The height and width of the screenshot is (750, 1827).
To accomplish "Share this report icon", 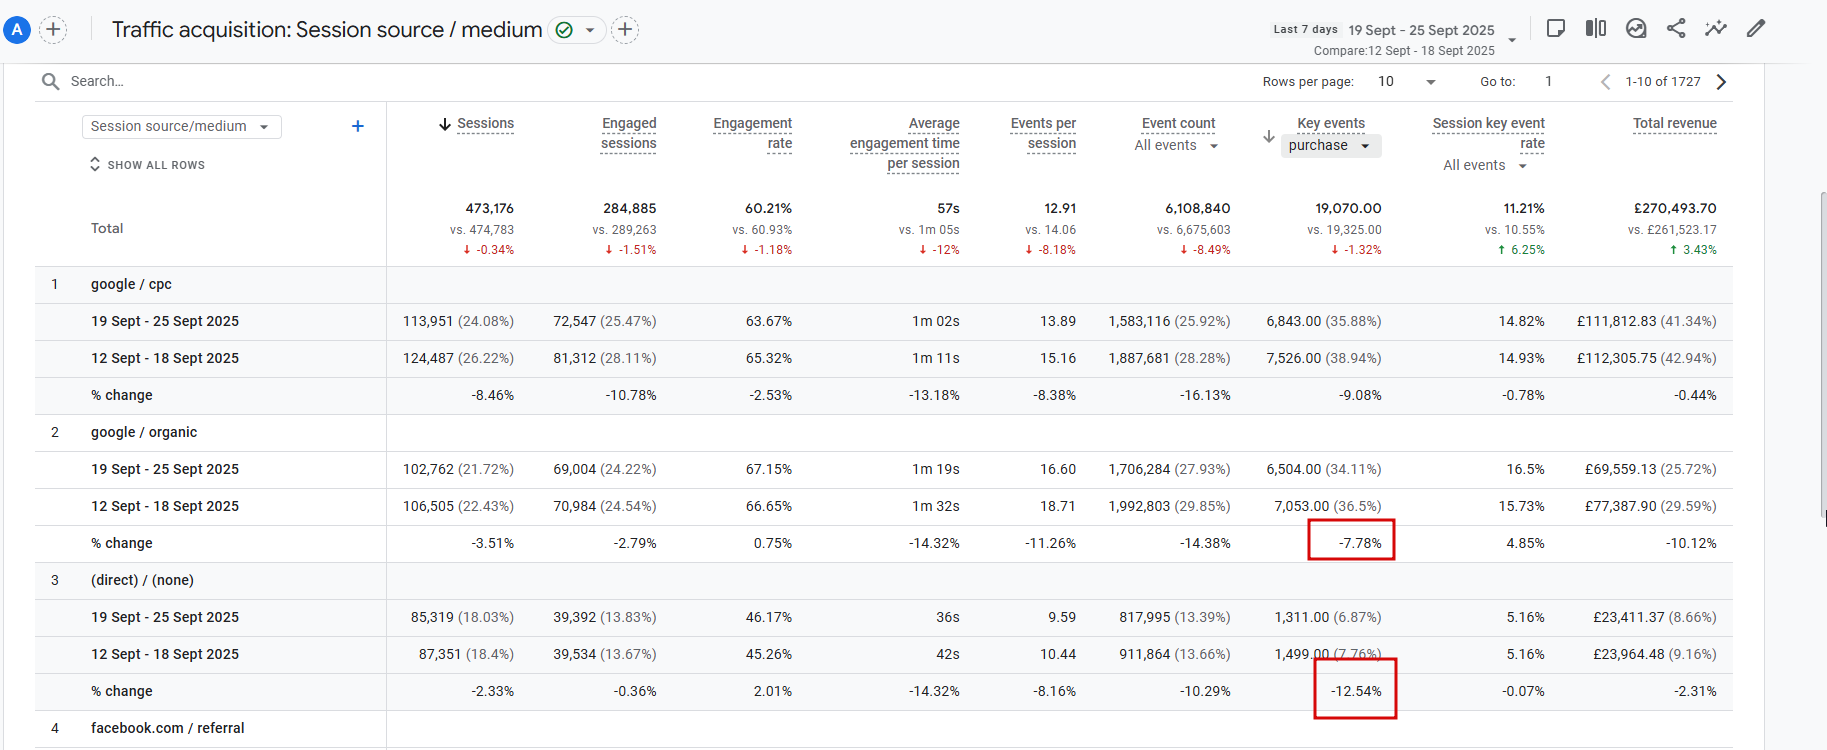I will [x=1676, y=28].
